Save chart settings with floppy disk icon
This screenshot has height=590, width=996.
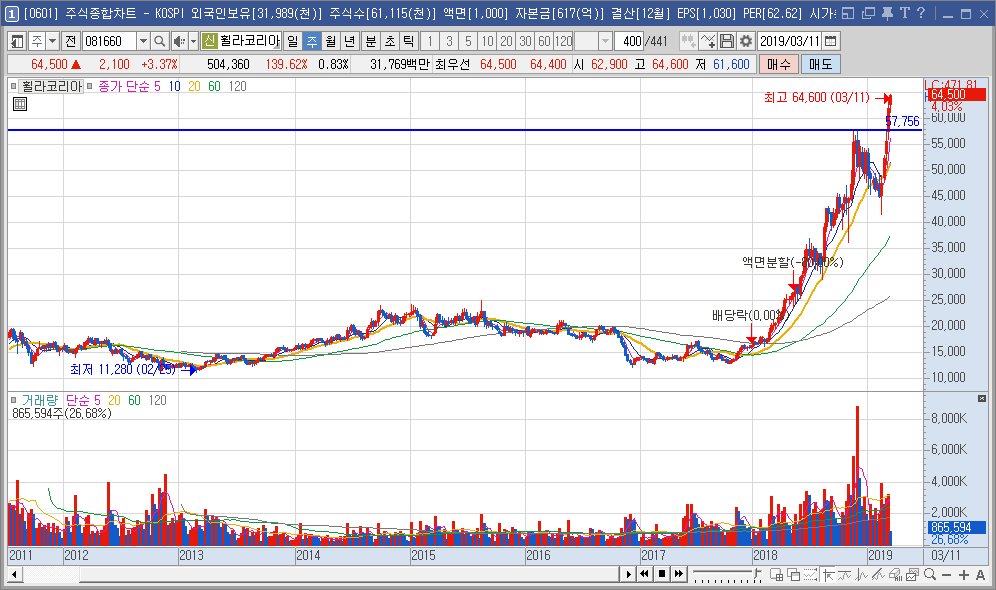pyautogui.click(x=727, y=41)
